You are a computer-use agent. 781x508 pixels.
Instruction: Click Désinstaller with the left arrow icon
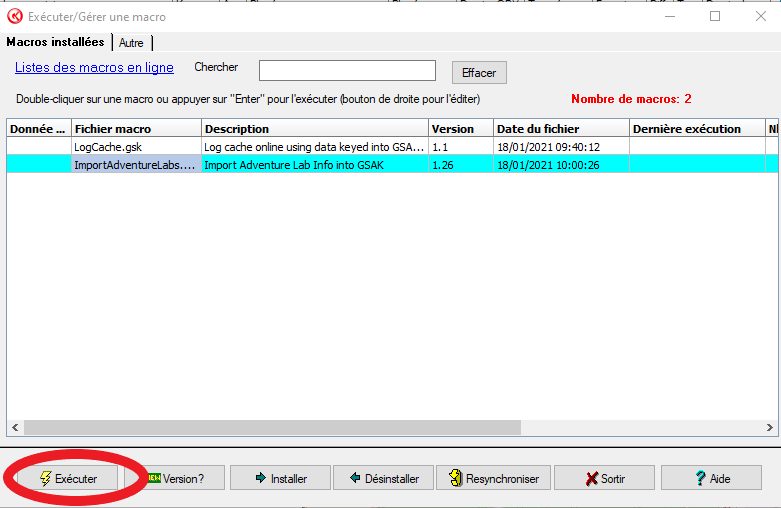tap(382, 478)
